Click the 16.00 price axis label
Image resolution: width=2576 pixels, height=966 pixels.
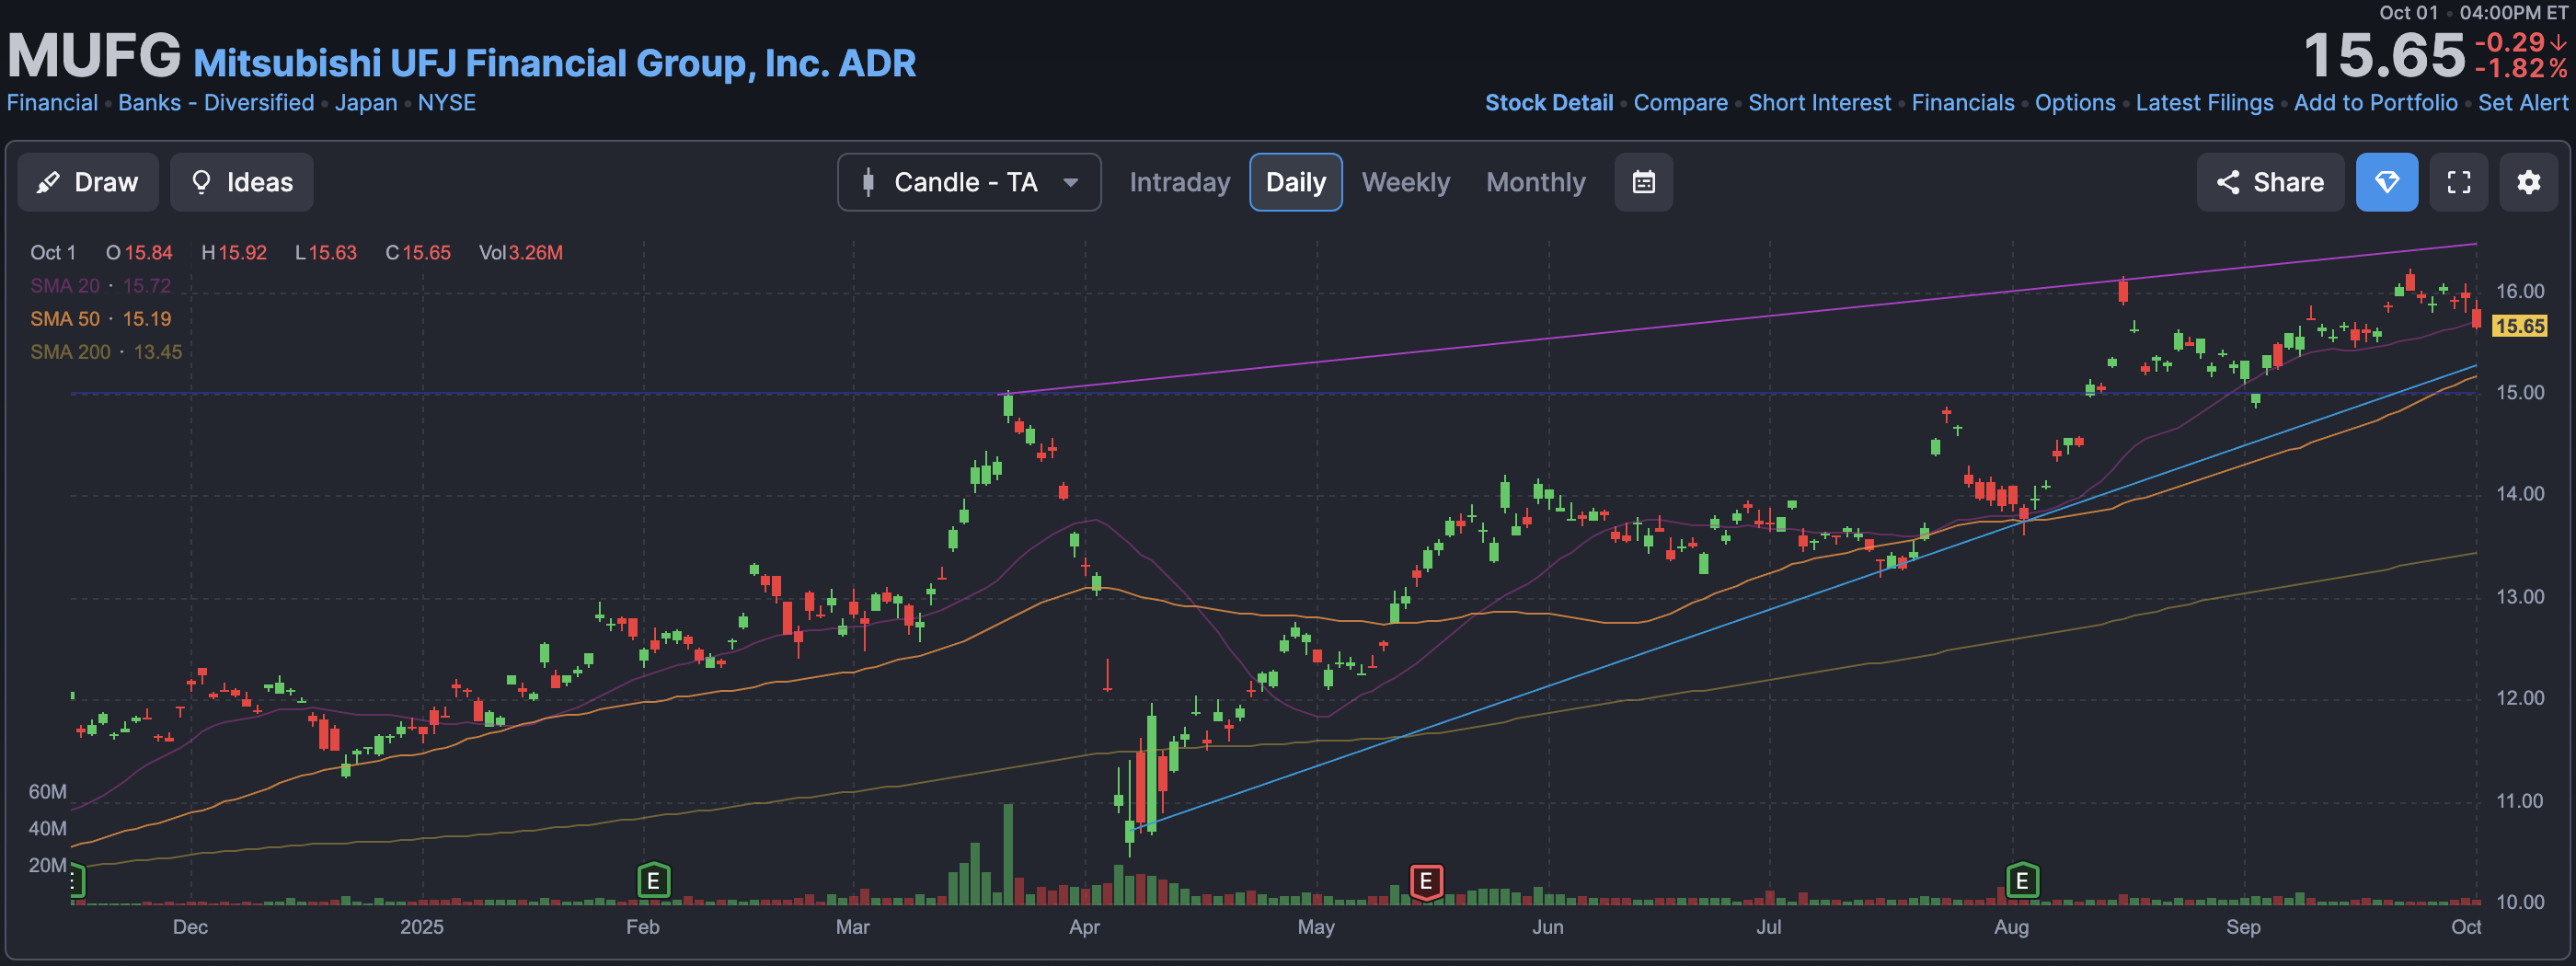[x=2520, y=291]
